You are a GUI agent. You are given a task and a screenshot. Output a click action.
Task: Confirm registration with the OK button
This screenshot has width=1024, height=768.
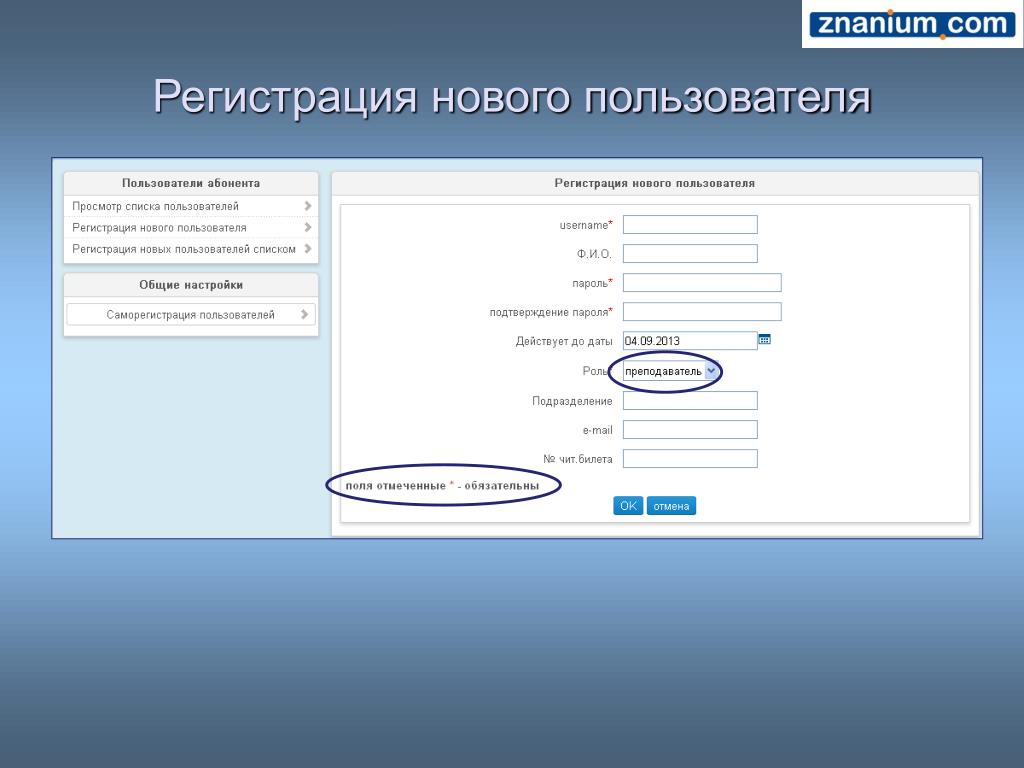628,505
